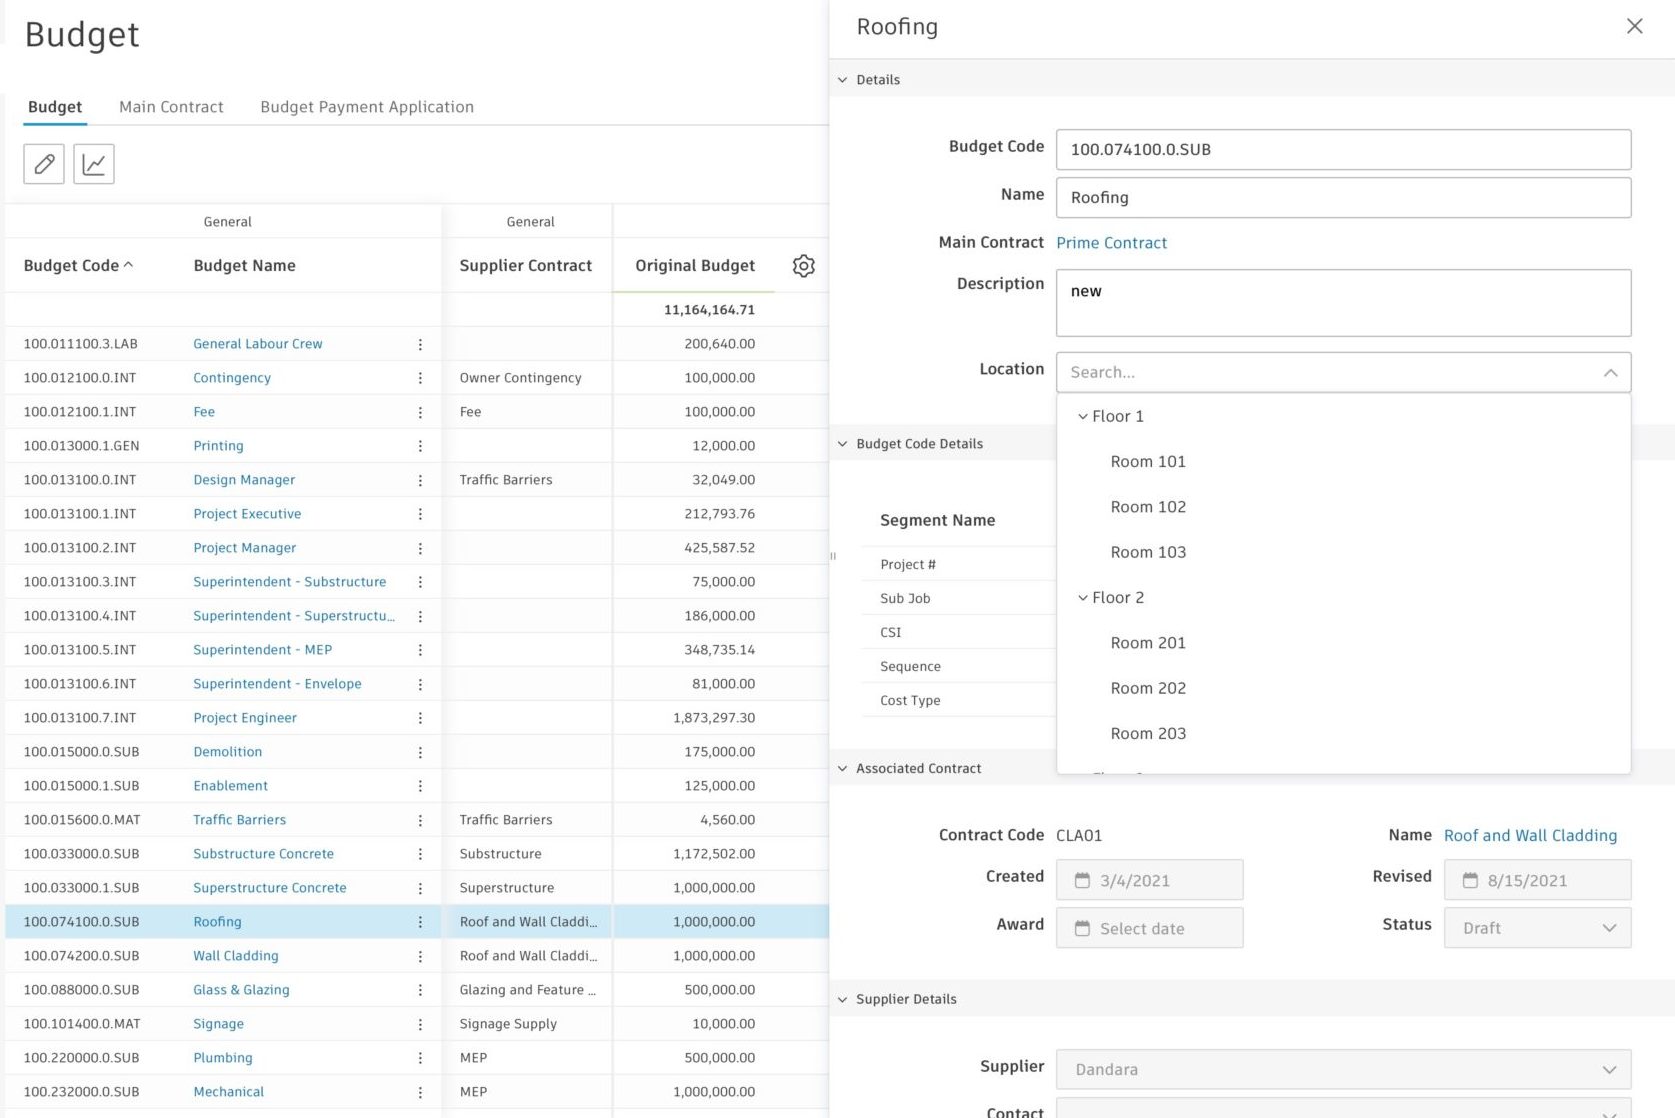The image size is (1675, 1118).
Task: Click the Revised date field
Action: click(x=1538, y=880)
